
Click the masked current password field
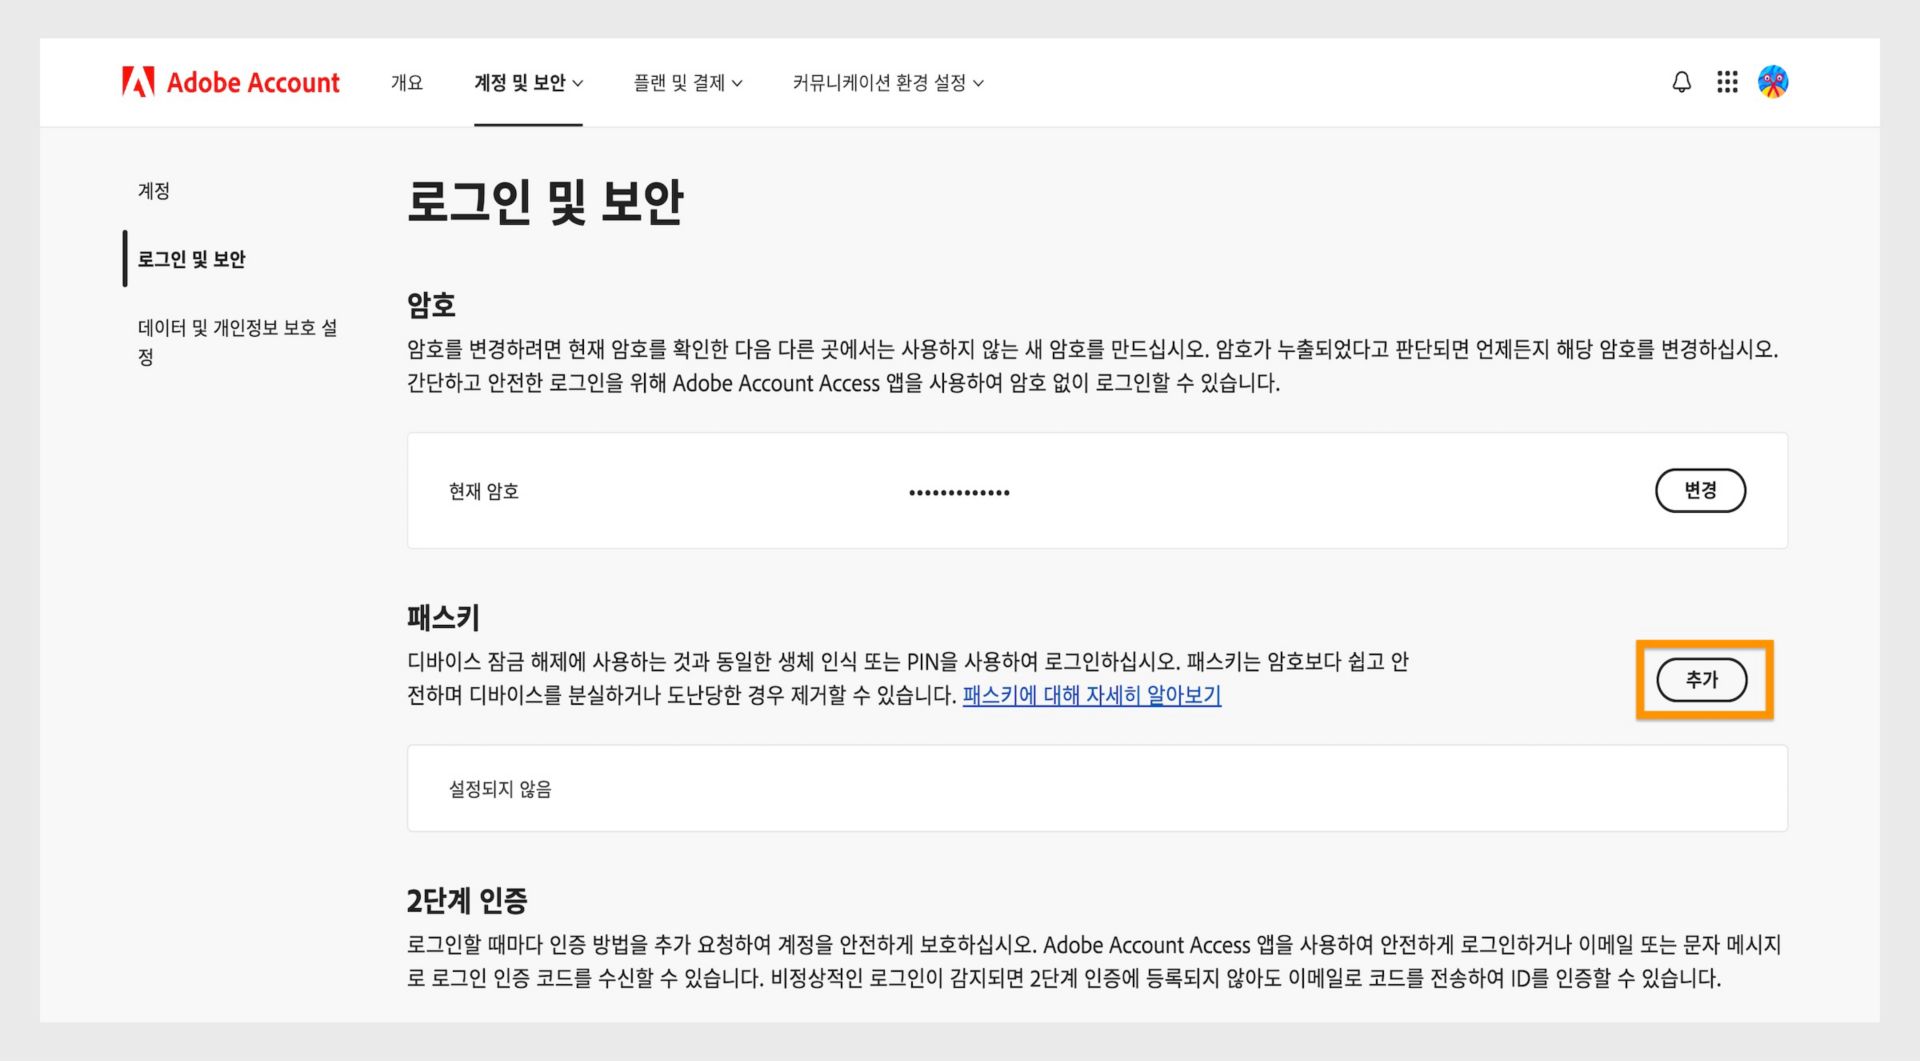click(959, 491)
